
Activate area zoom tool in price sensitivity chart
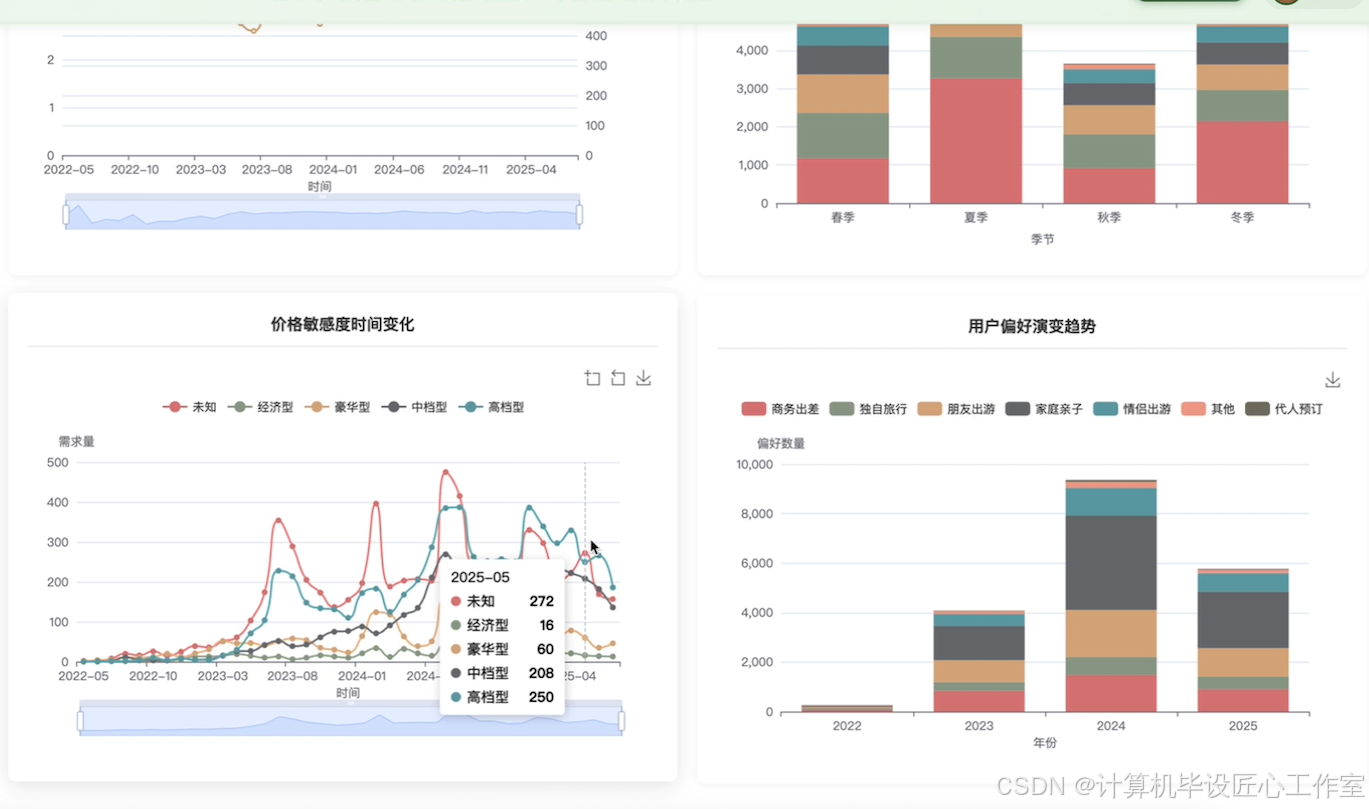pyautogui.click(x=593, y=378)
